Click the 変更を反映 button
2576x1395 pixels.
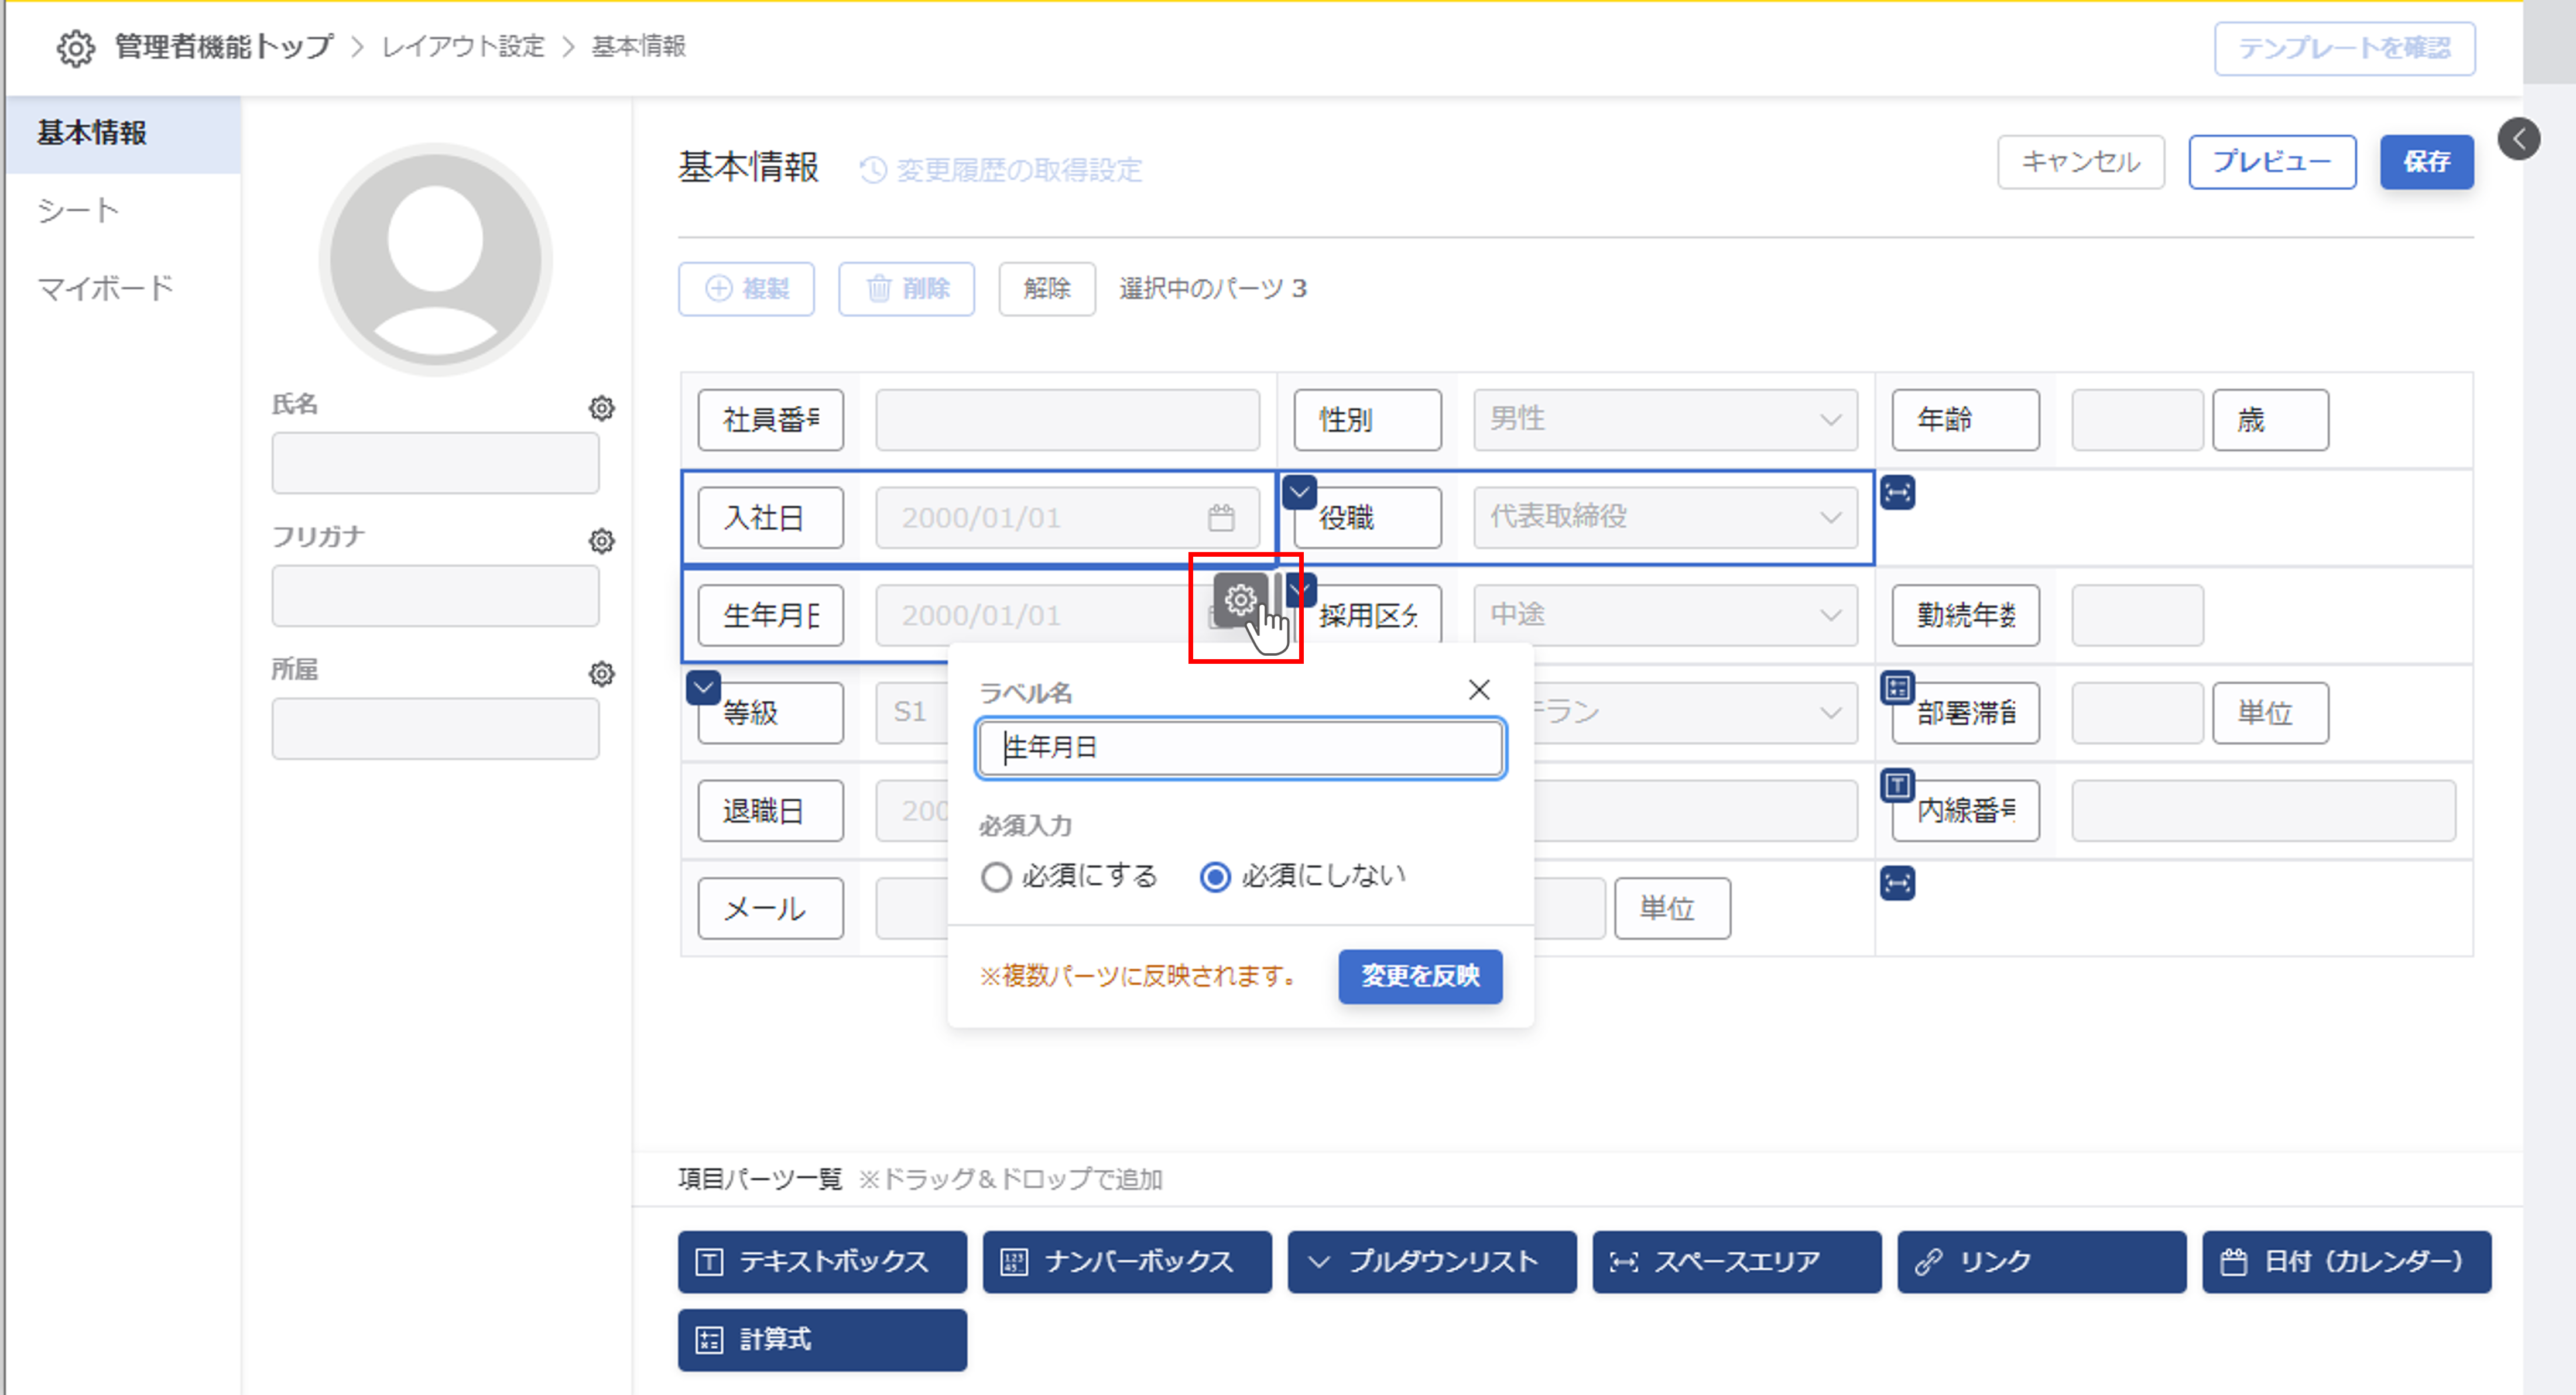[1420, 976]
